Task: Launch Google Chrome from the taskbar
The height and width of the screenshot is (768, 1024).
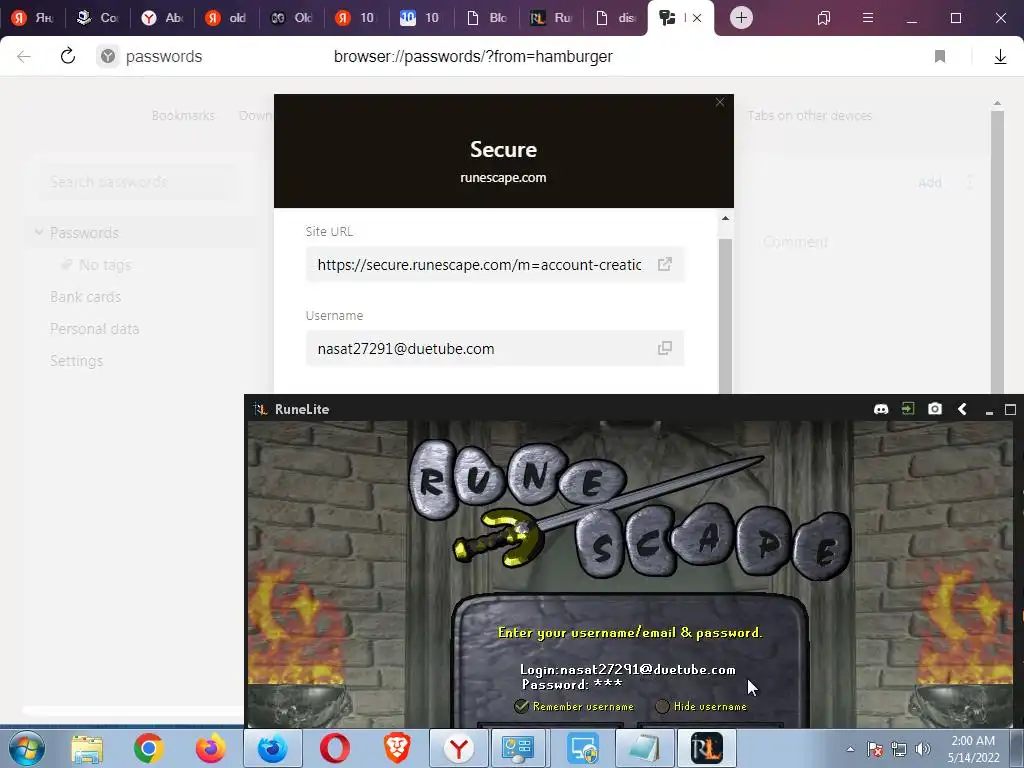Action: click(x=148, y=748)
